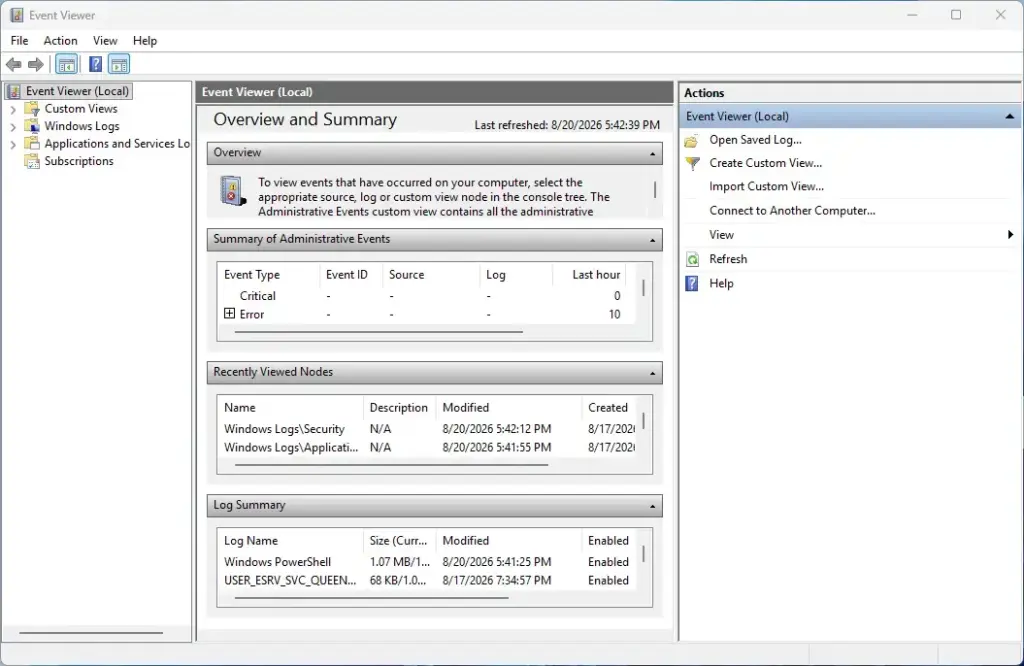Click the Event Viewer app icon in title bar
This screenshot has width=1024, height=666.
click(x=16, y=15)
